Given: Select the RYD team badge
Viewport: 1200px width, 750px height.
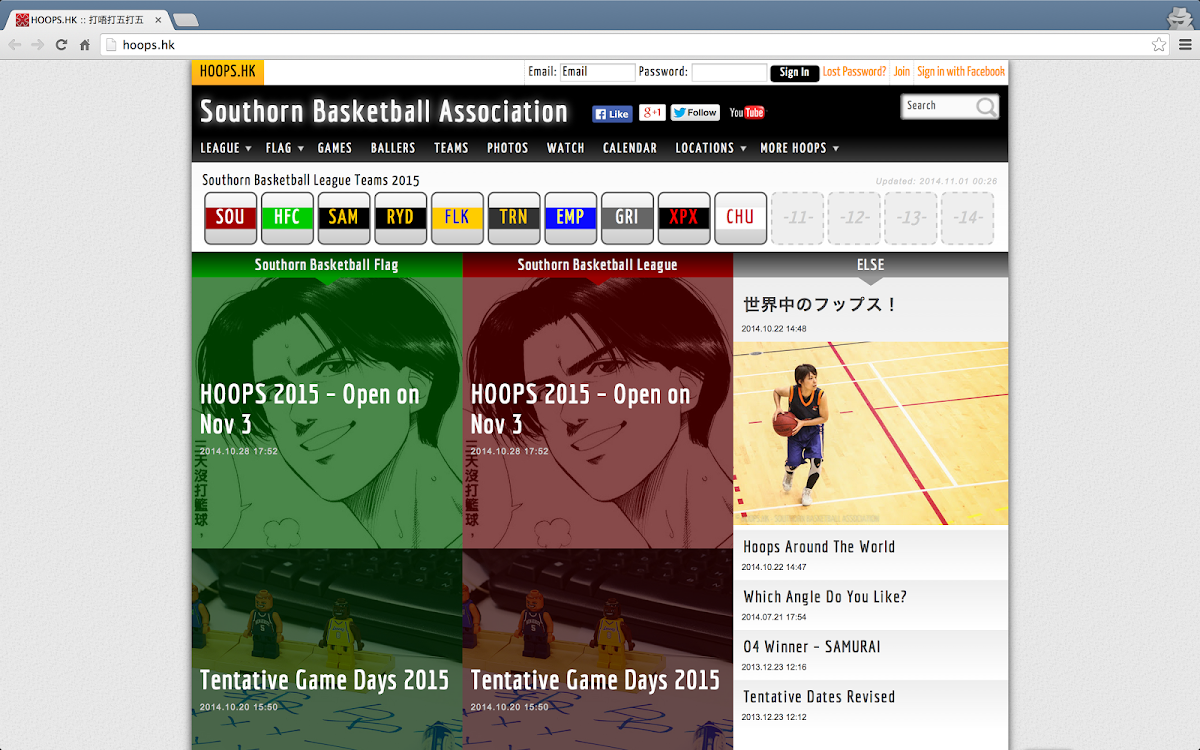Looking at the screenshot, I should pyautogui.click(x=400, y=218).
